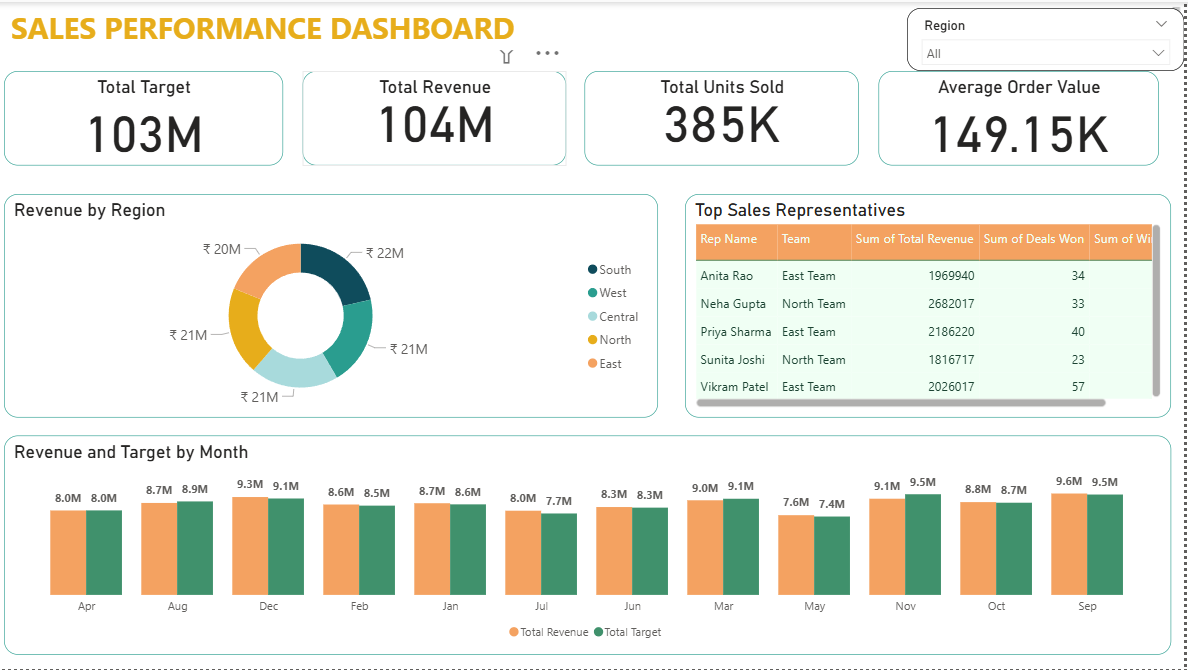Open the More options ellipsis menu
The image size is (1188, 670).
[x=547, y=54]
